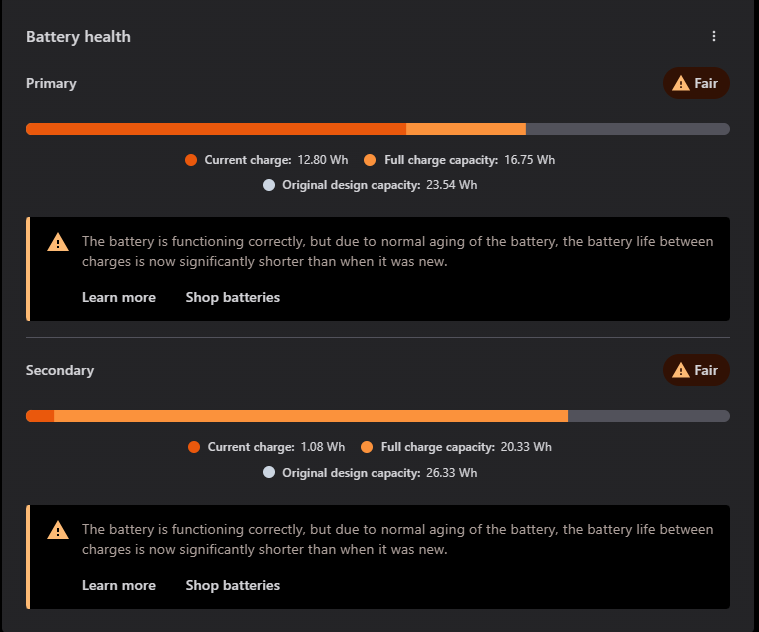Open Shop batteries under Primary battery
The width and height of the screenshot is (759, 632).
coord(232,297)
